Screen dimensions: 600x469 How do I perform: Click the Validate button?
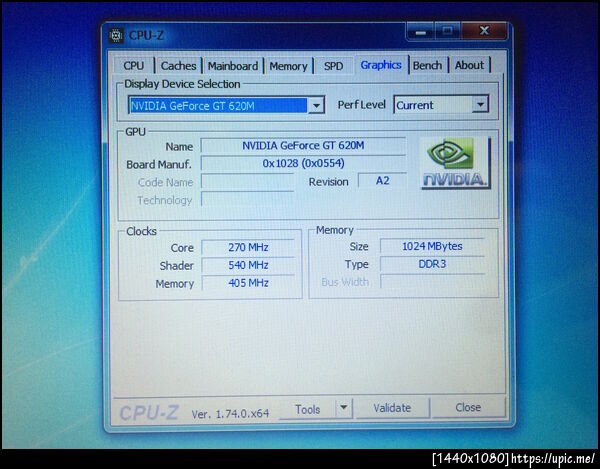point(392,408)
